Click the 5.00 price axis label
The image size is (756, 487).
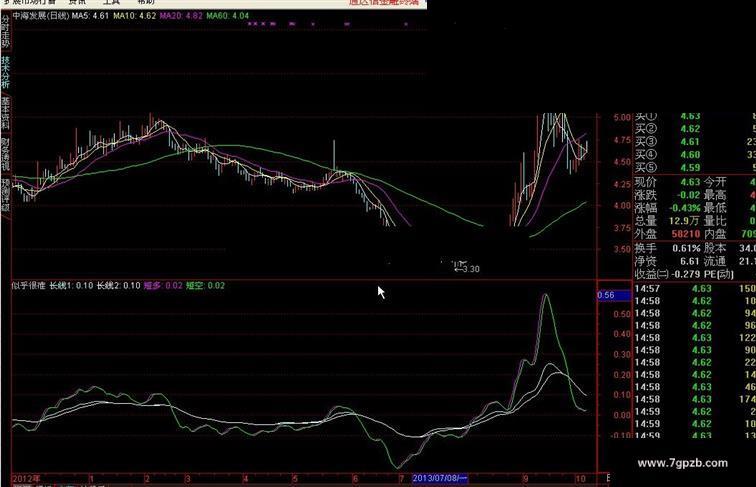[622, 118]
